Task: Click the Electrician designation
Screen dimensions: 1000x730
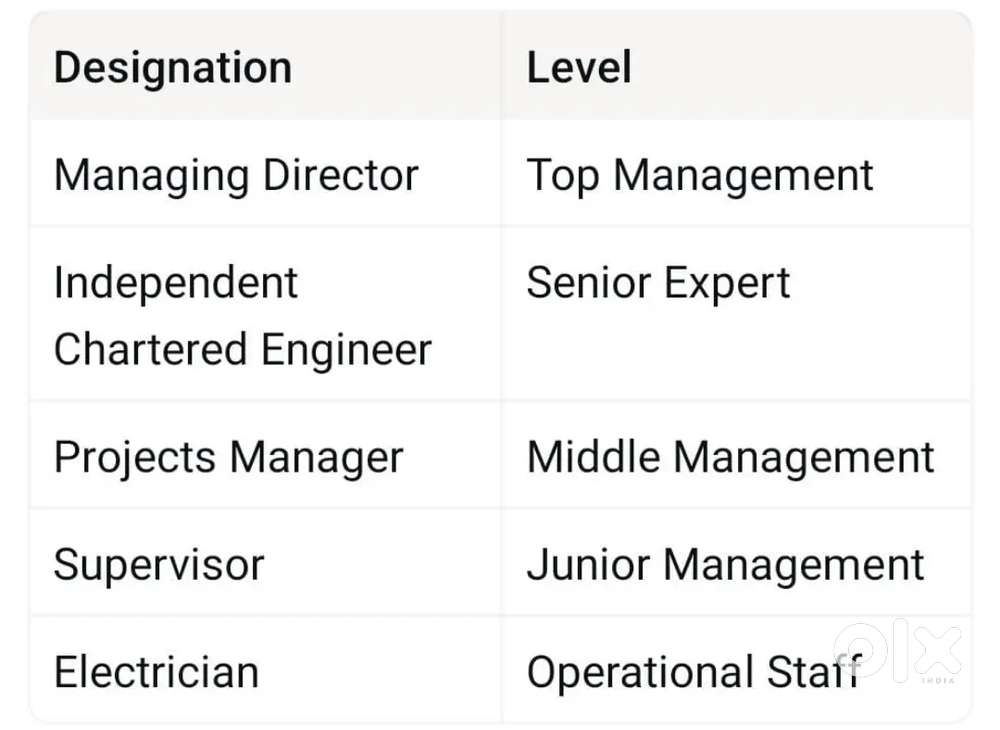Action: coord(156,672)
